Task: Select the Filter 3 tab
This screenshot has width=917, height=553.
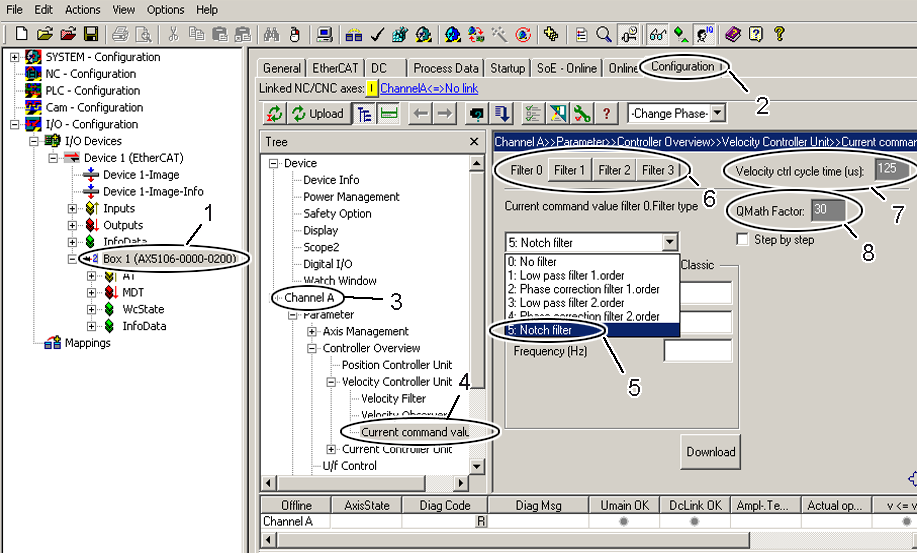Action: (x=658, y=170)
